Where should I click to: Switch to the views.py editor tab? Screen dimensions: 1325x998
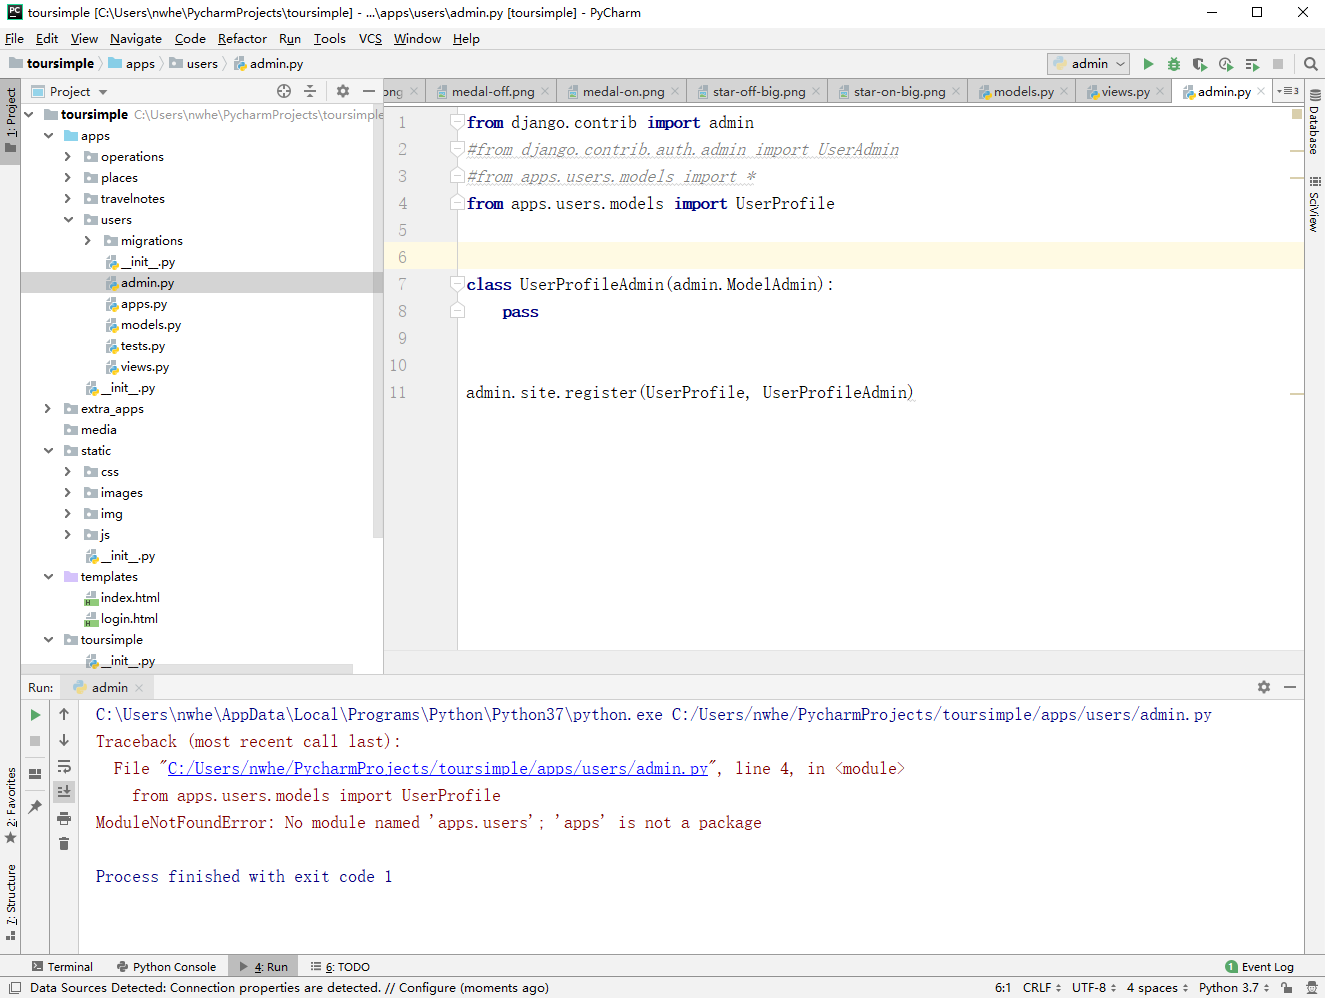[x=1125, y=91]
